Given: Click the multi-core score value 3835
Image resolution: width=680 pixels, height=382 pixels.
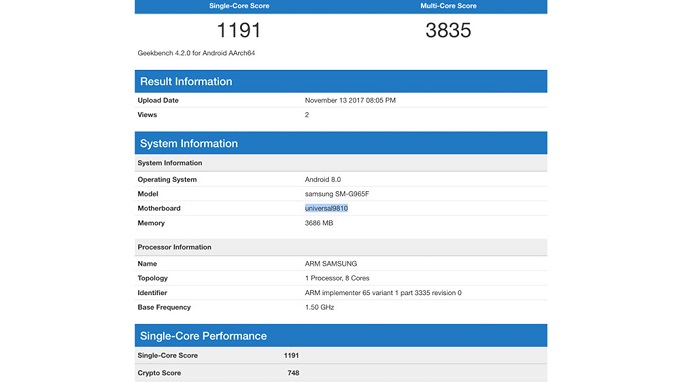Looking at the screenshot, I should click(448, 30).
